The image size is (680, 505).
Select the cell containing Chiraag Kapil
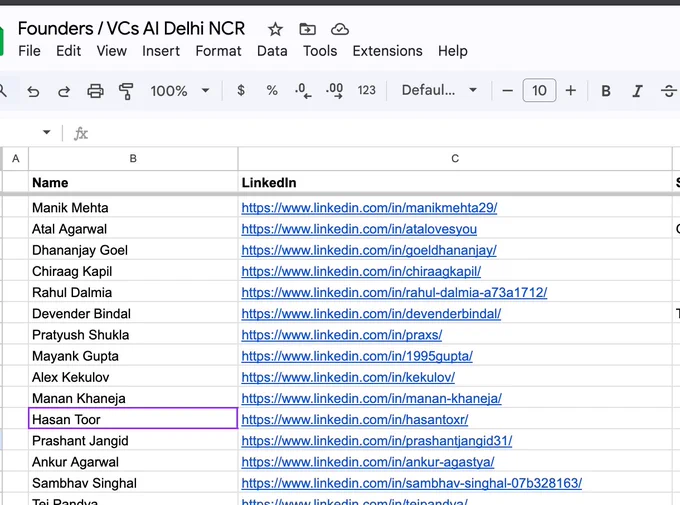tap(133, 271)
